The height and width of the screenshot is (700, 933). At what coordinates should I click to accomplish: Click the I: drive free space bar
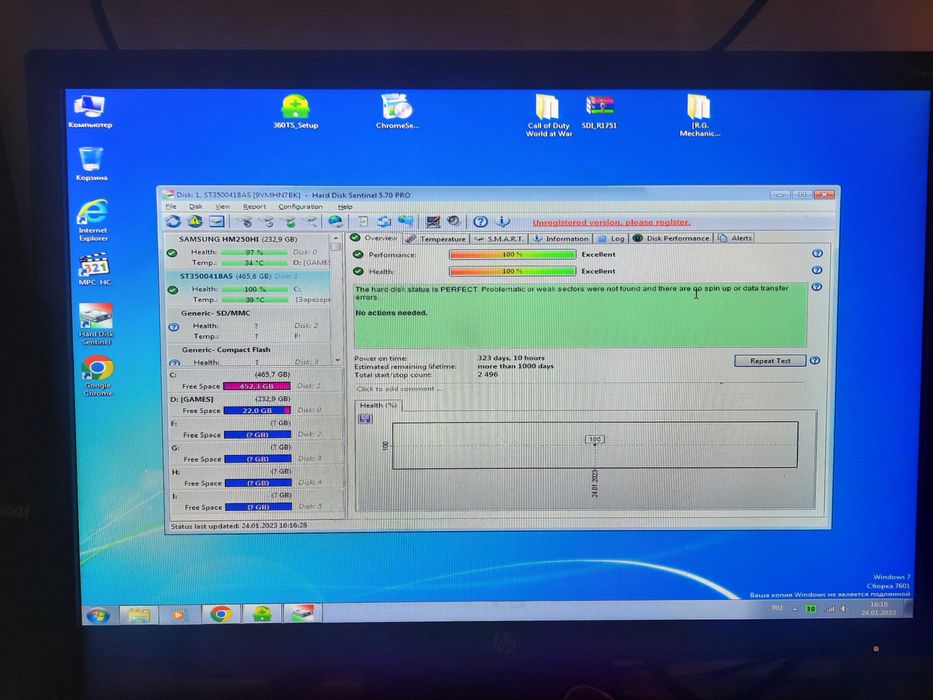click(x=258, y=507)
